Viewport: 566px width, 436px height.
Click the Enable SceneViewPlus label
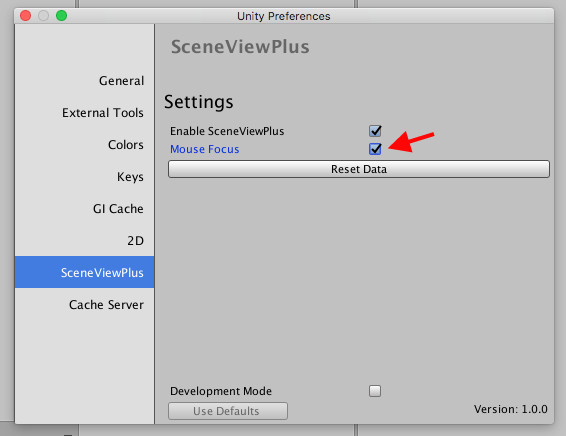[x=227, y=131]
